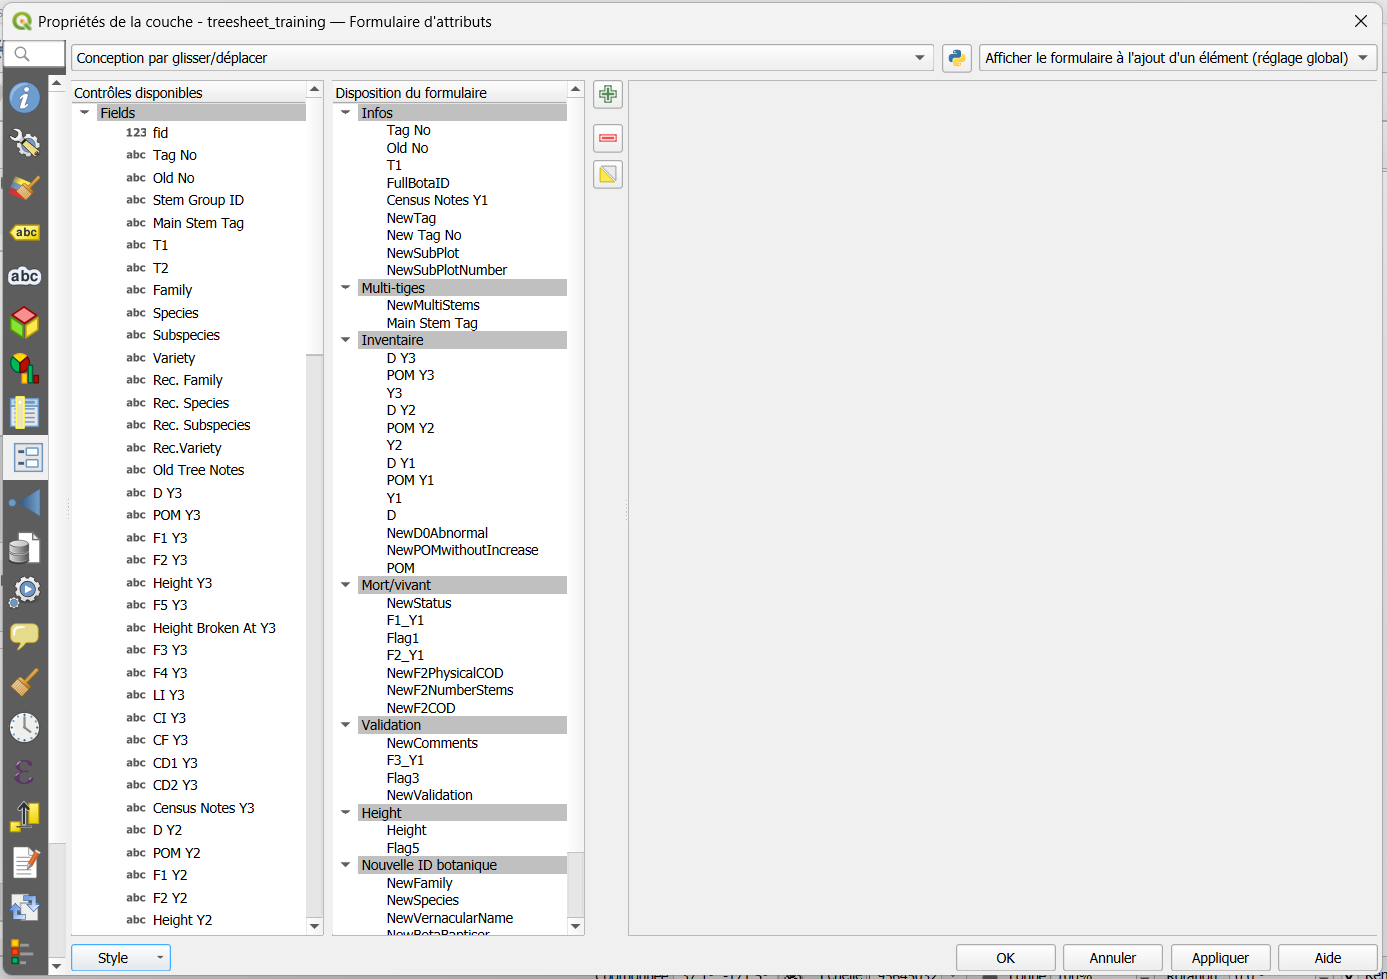Click the Annuler button
Screen dimensions: 1387x979
click(x=1113, y=958)
